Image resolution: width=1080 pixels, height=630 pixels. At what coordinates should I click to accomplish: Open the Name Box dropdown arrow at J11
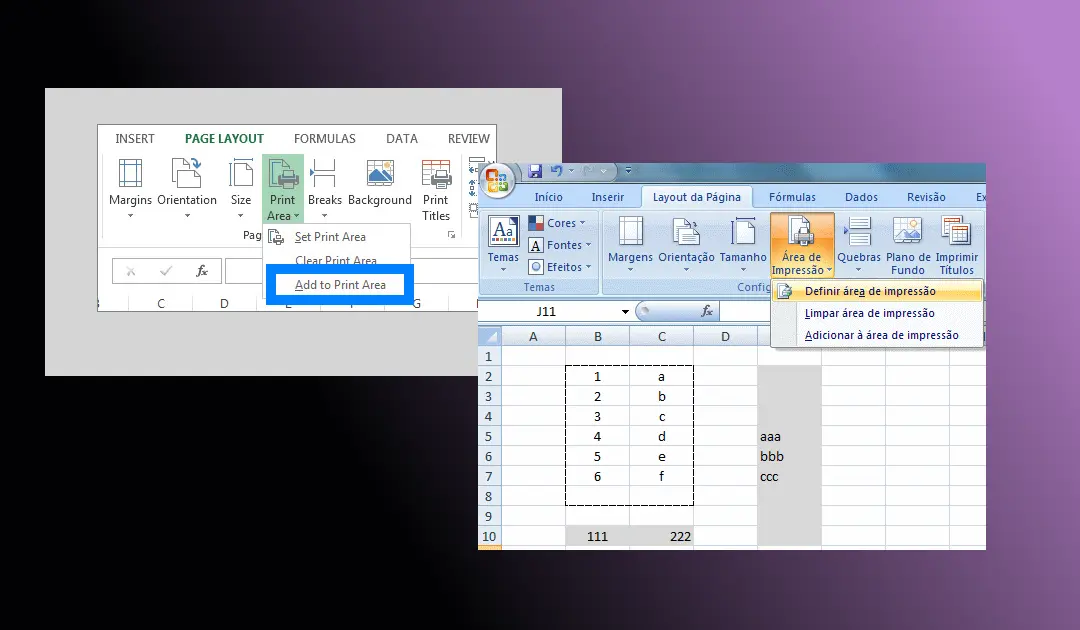click(625, 312)
